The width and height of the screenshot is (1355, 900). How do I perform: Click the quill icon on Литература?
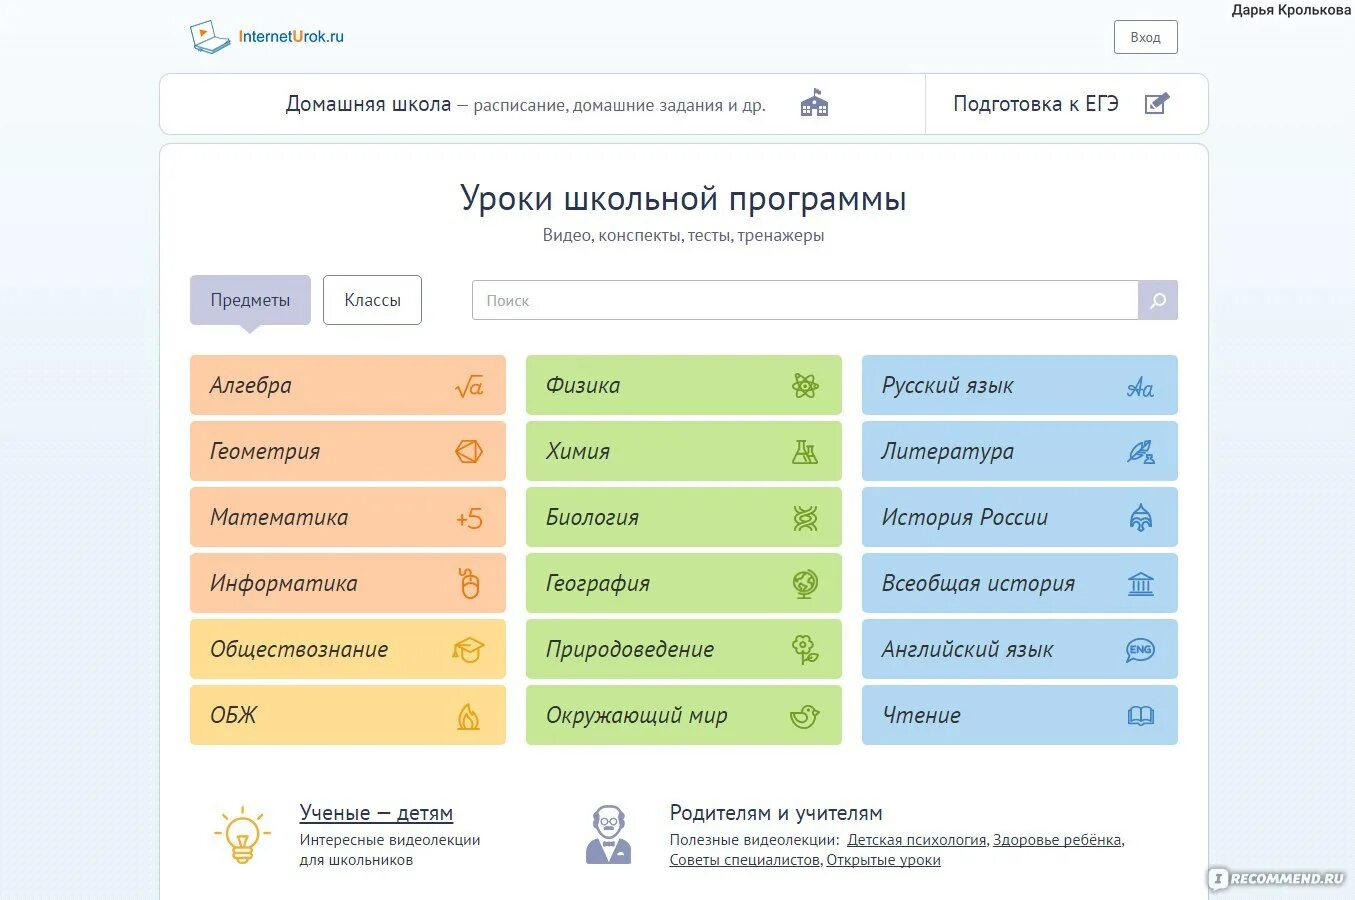point(1141,452)
